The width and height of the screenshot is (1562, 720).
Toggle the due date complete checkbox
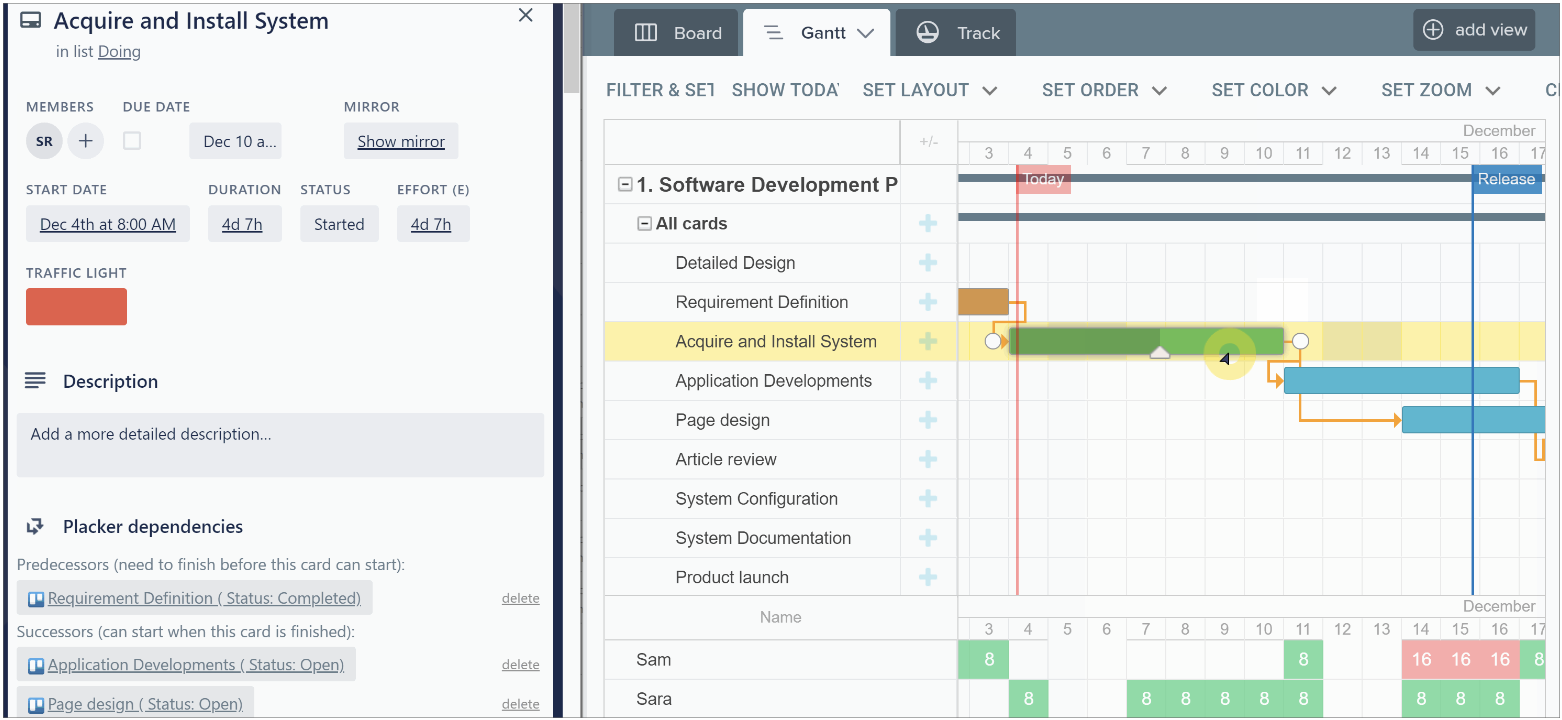pos(132,141)
